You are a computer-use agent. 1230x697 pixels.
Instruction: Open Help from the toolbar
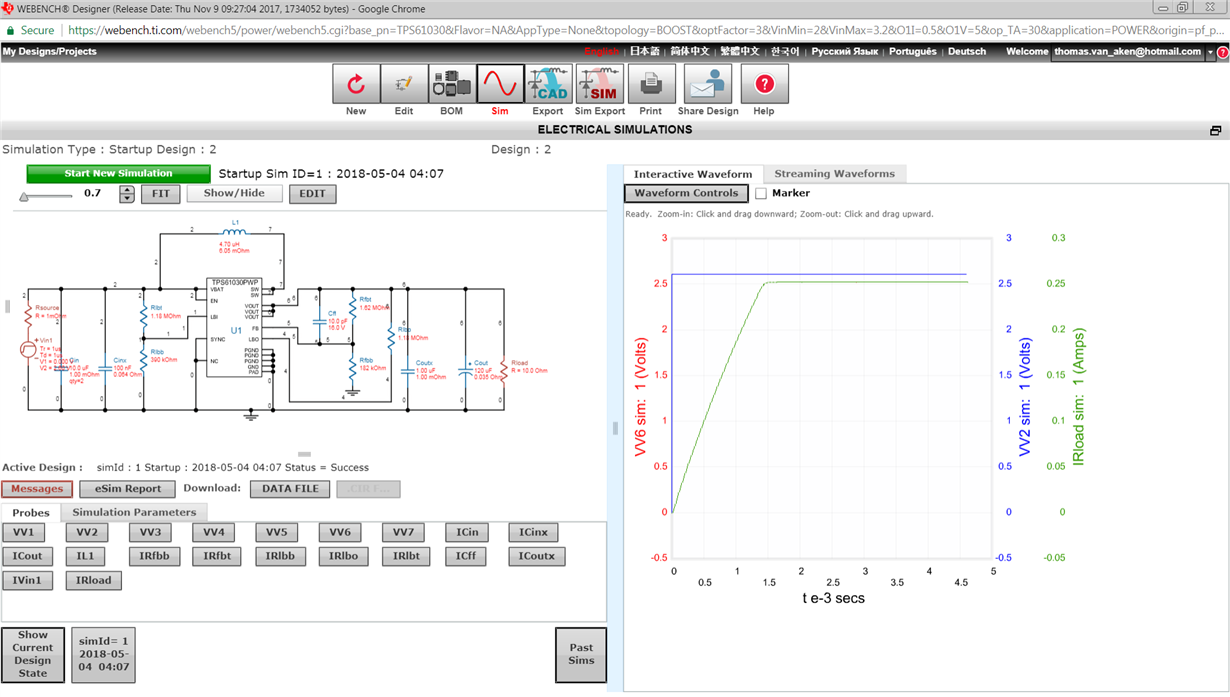[x=764, y=84]
